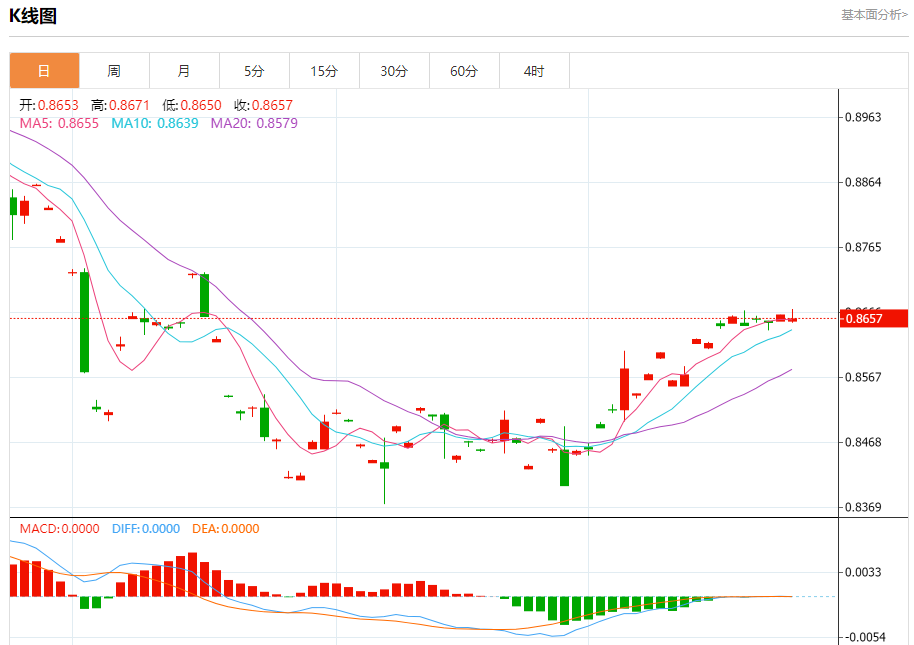Click the 0.8369 price axis label
The width and height of the screenshot is (914, 645).
point(863,507)
